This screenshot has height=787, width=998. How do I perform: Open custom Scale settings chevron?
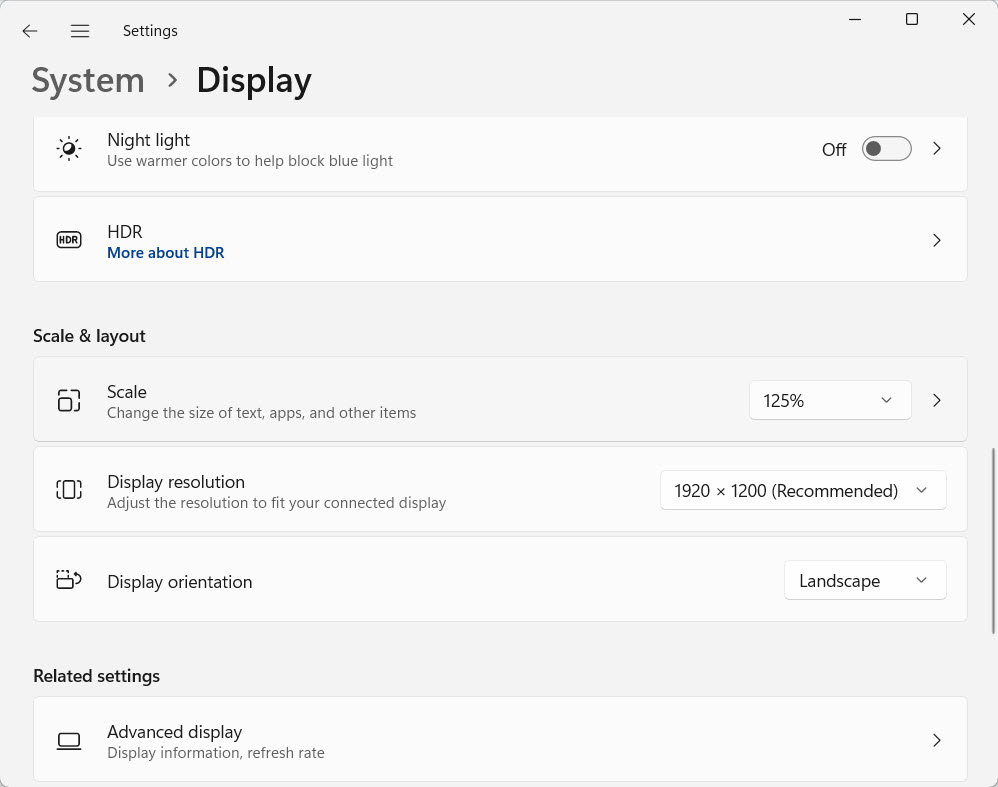click(937, 400)
